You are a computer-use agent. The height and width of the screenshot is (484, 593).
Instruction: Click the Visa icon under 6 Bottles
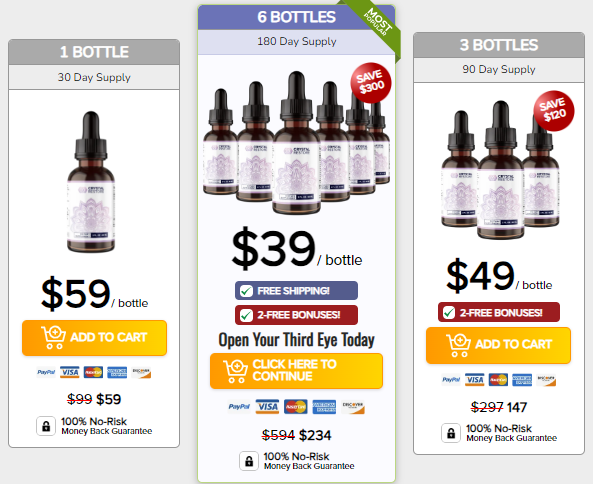(x=267, y=407)
